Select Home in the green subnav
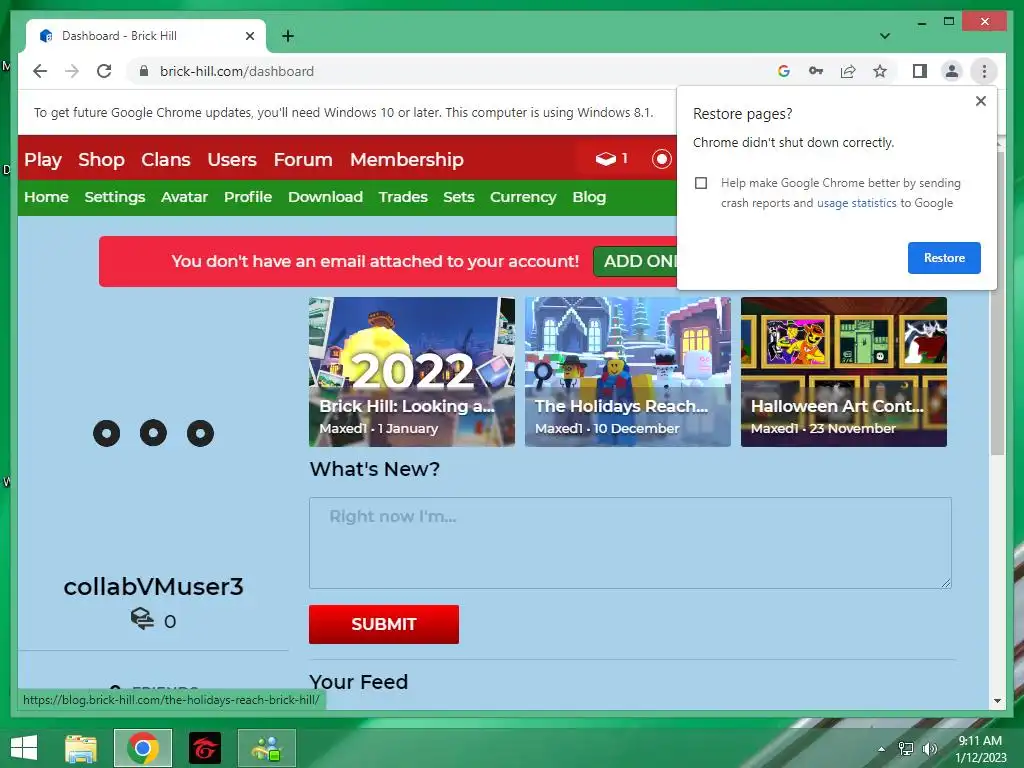The image size is (1024, 768). coord(46,197)
